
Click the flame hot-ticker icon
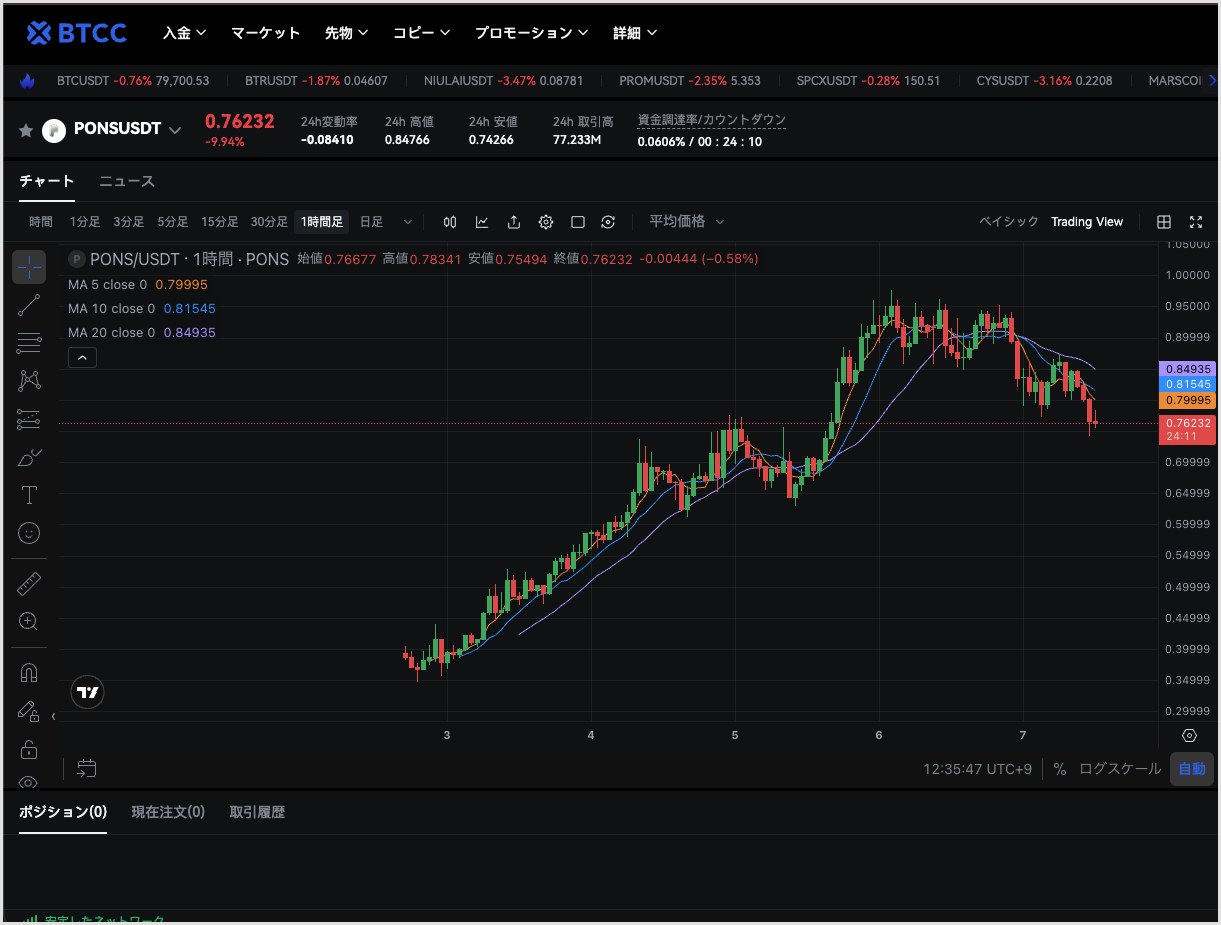click(x=28, y=81)
